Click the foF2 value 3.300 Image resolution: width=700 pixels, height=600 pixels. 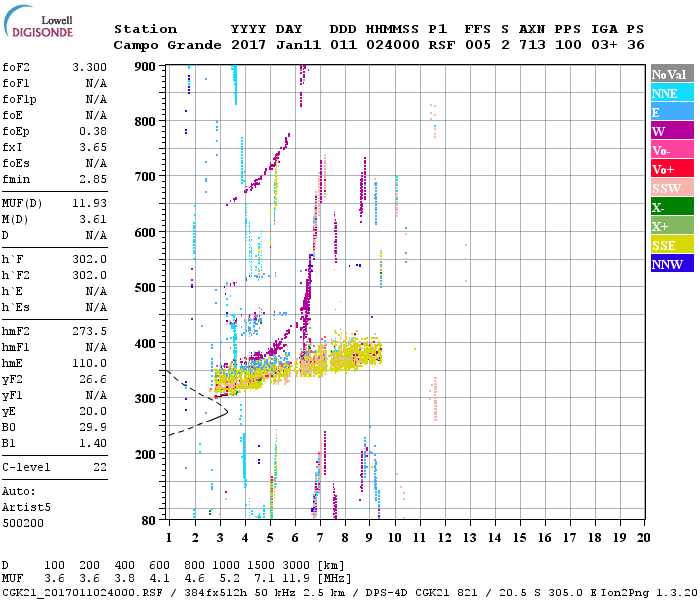coord(89,67)
